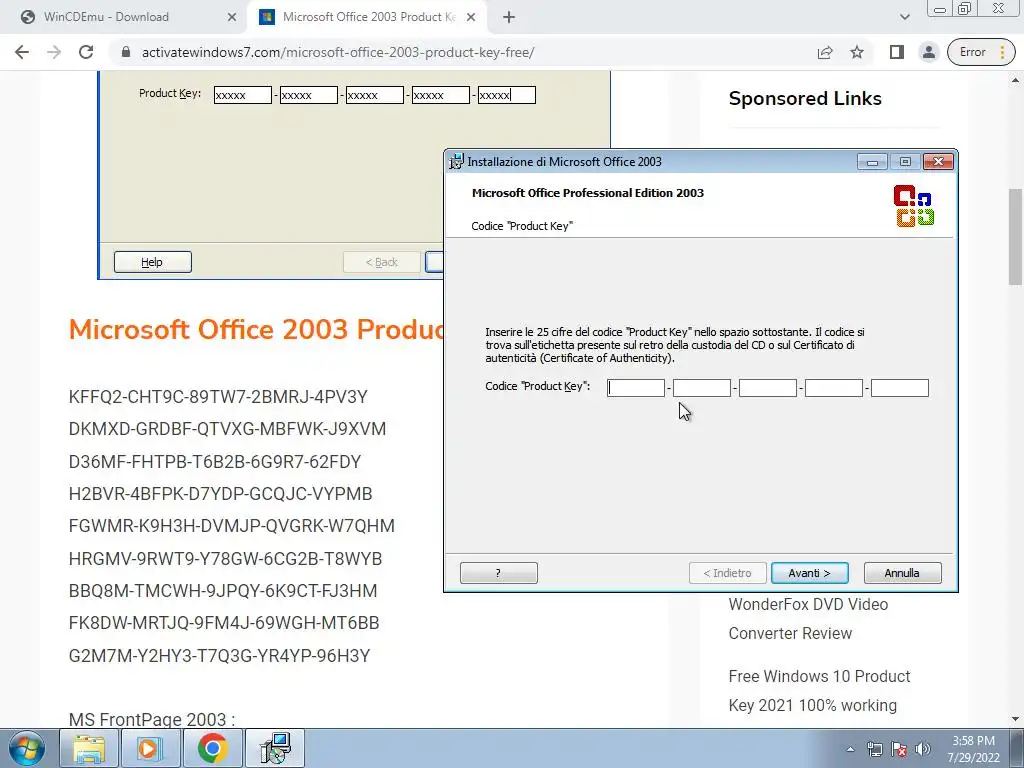
Task: Click the Sponsored Links heading
Action: coord(805,99)
